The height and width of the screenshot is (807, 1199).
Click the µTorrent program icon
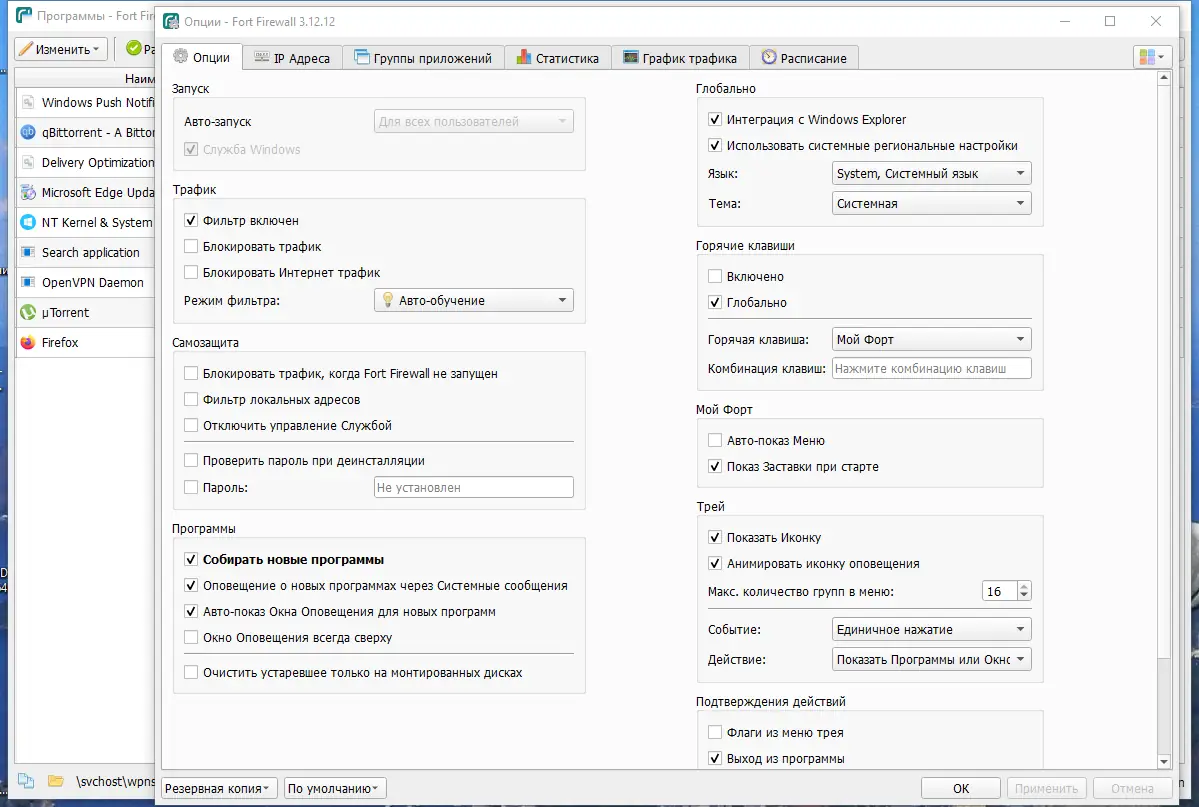tap(28, 312)
